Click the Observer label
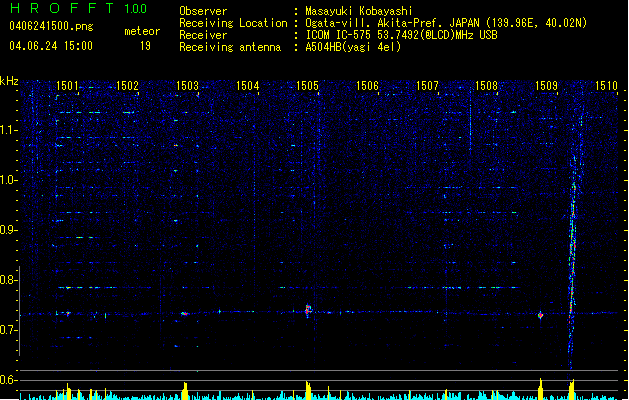The image size is (629, 400). coord(203,11)
